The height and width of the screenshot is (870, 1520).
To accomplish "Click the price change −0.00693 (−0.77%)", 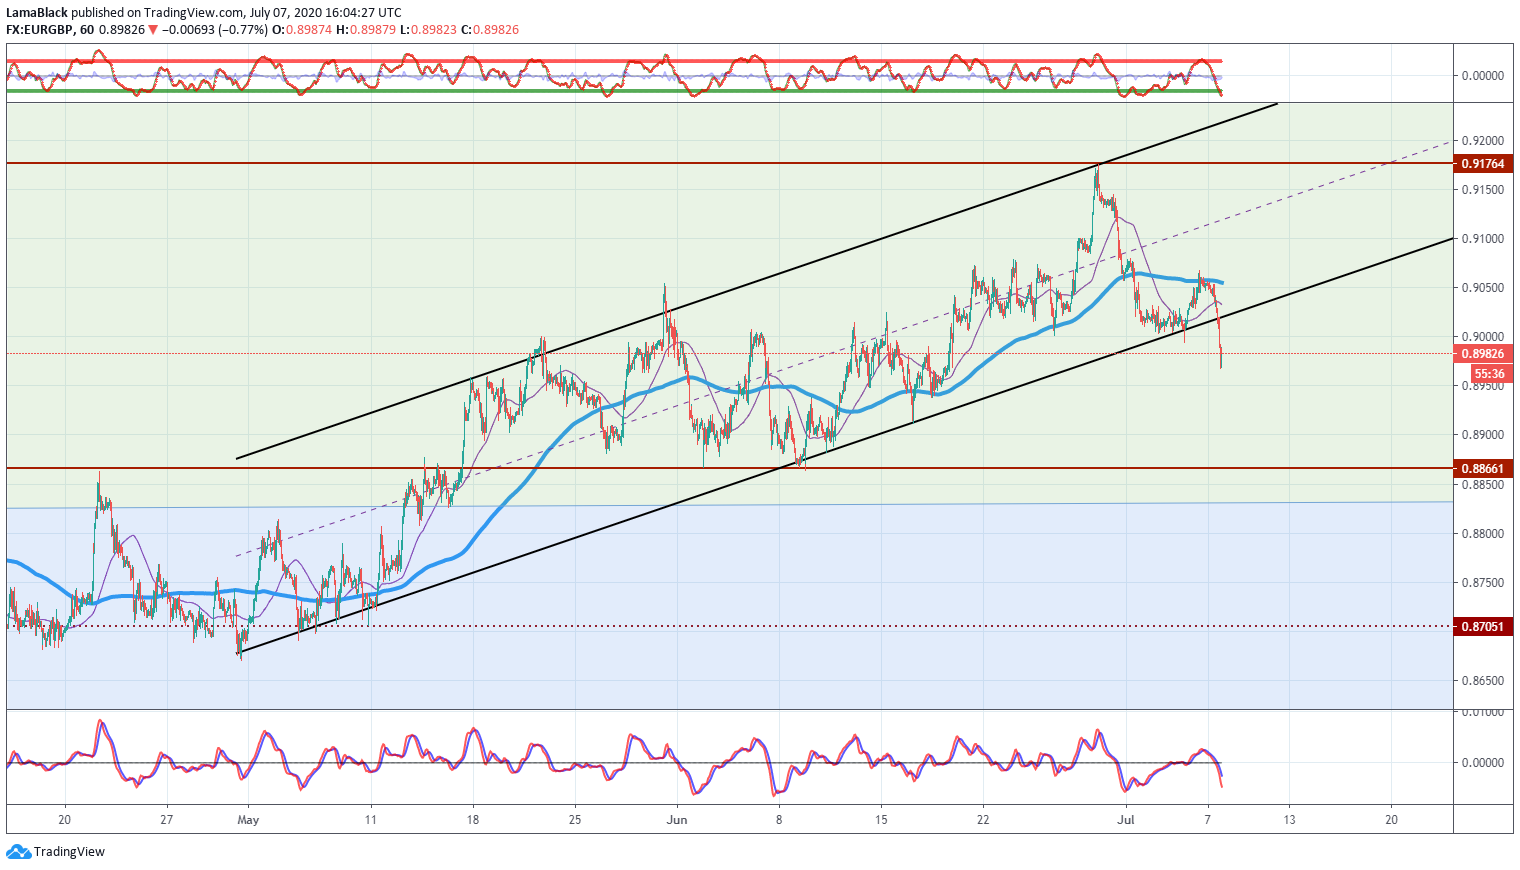I will tap(215, 30).
